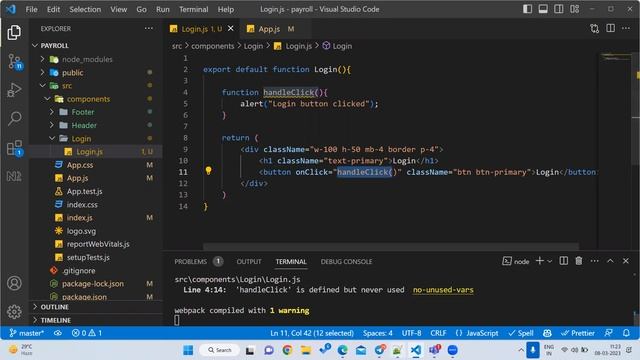The height and width of the screenshot is (360, 640).
Task: Open customize layout button
Action: coord(575,9)
